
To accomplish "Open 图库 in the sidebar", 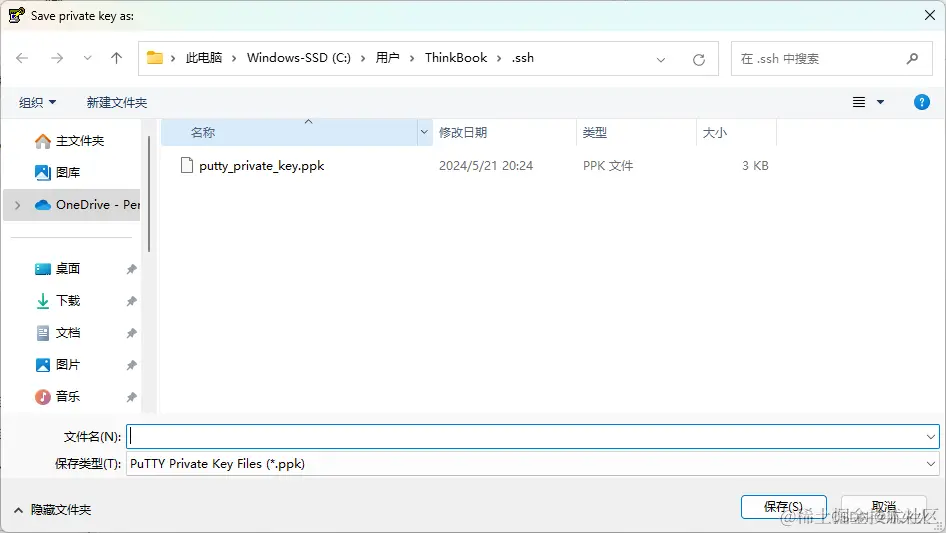I will (x=57, y=173).
